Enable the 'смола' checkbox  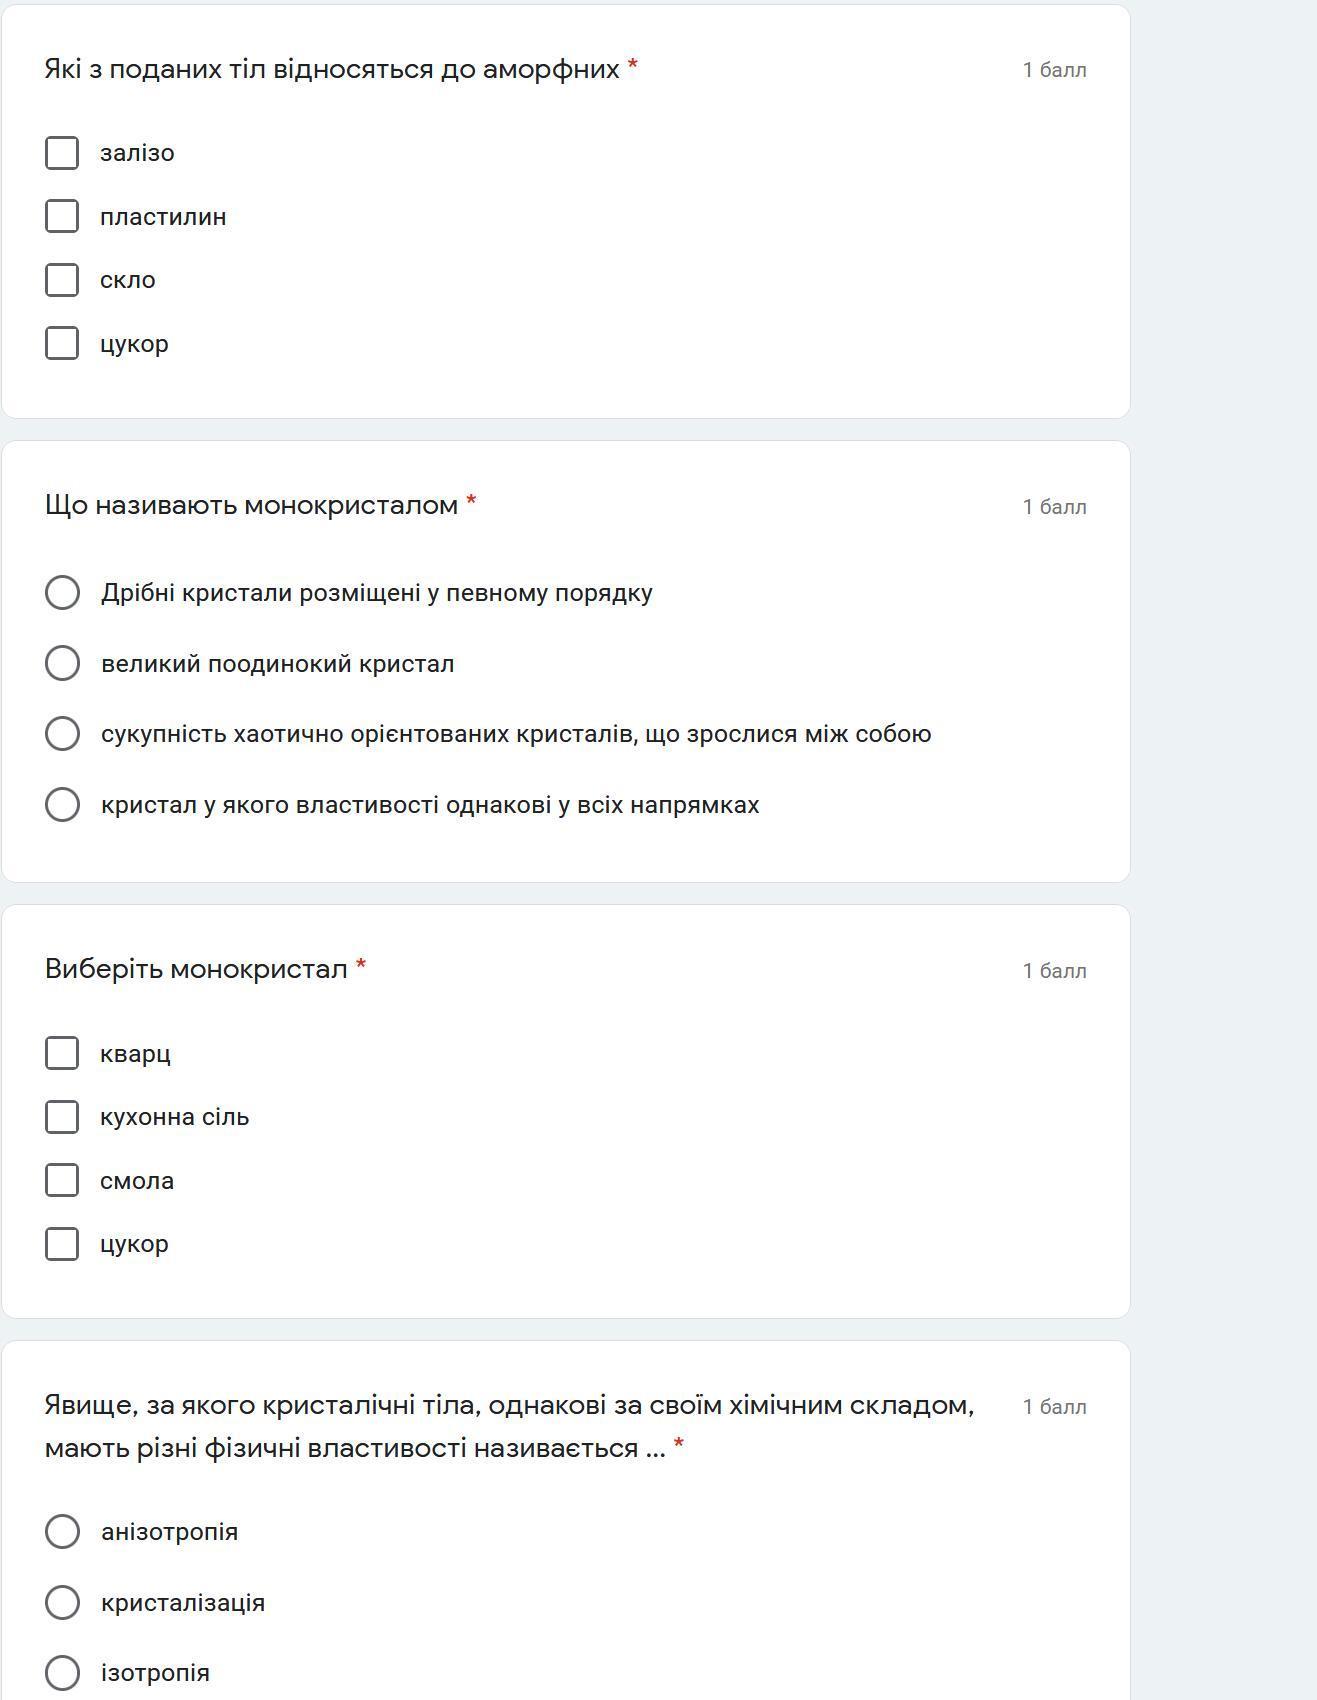pyautogui.click(x=62, y=1180)
